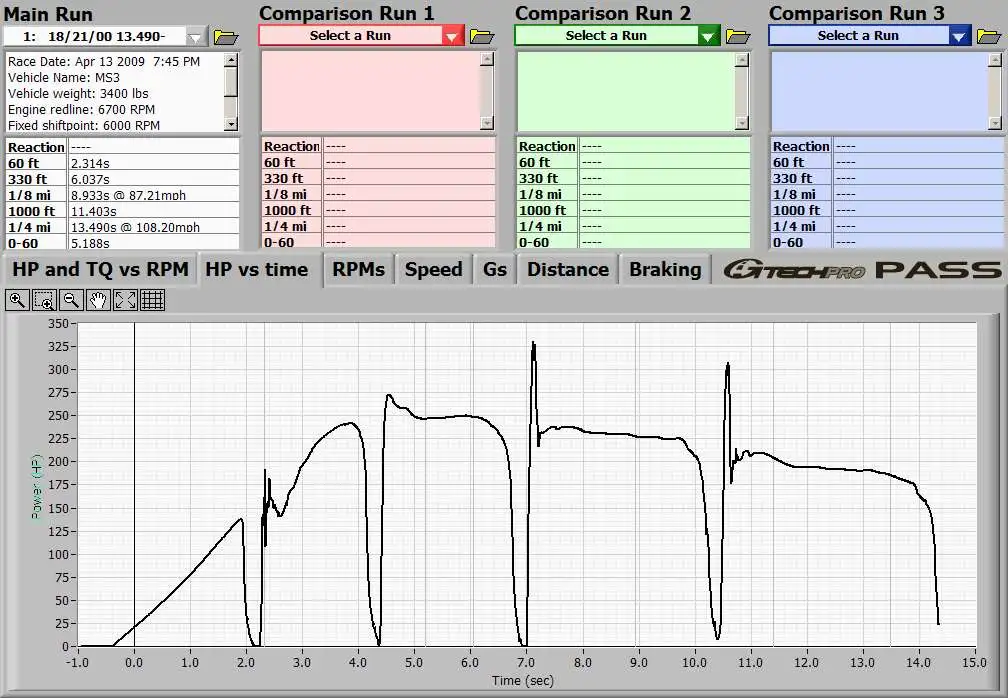Toggle the graph grid lines icon
The image size is (1008, 698).
pyautogui.click(x=152, y=300)
